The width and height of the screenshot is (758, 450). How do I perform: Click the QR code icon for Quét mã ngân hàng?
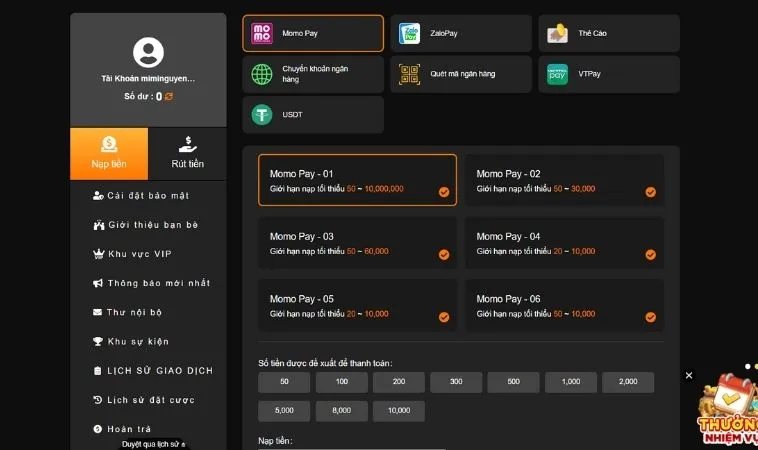click(x=409, y=74)
